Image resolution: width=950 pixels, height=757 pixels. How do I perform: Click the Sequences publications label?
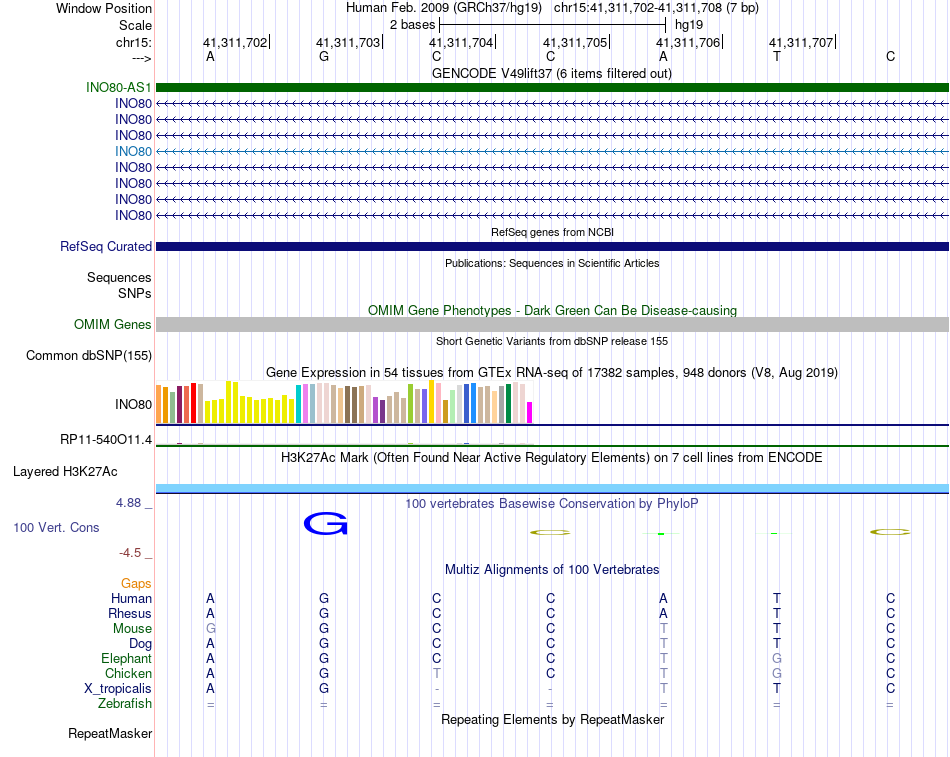(119, 278)
